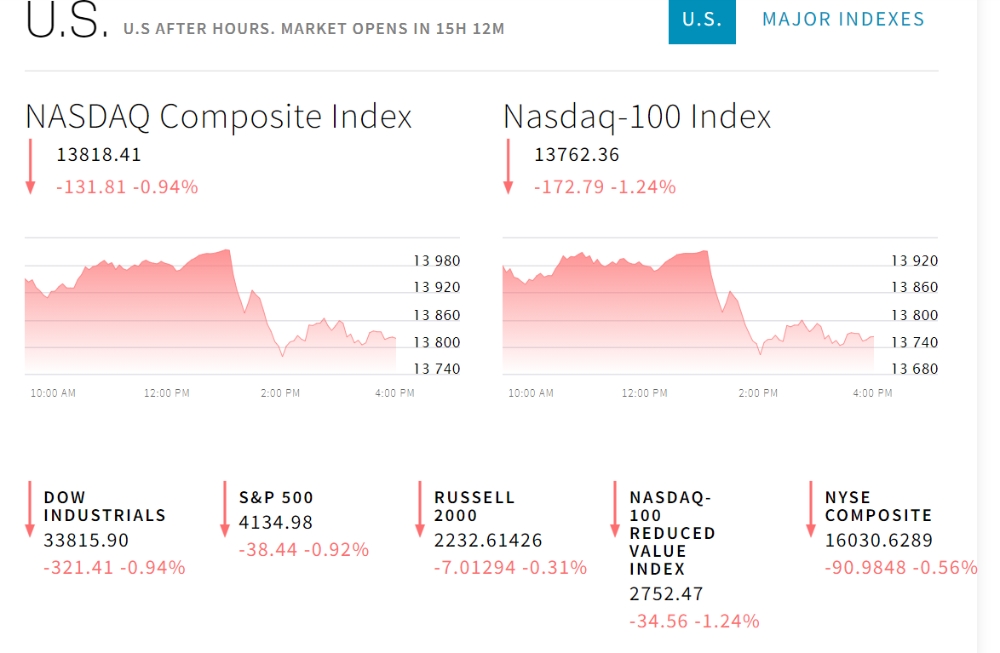Click the NASDAQ Composite chart peak
Screen dimensions: 1000x653
(x=228, y=251)
